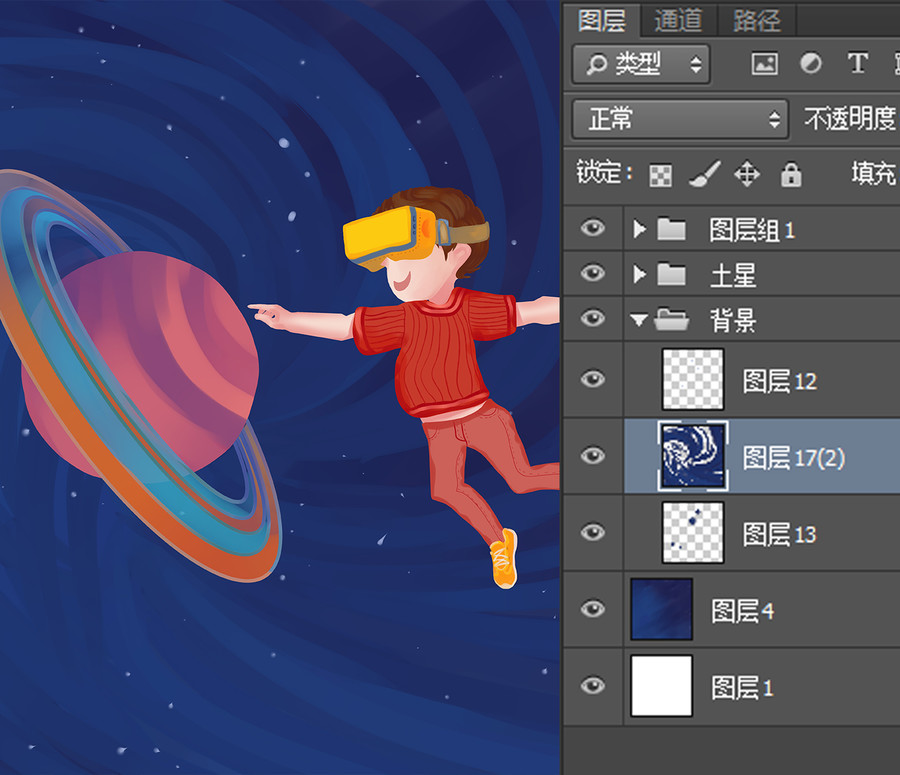Screen dimensions: 900x775
Task: Select the 图层 (Layers) tab
Action: pos(602,21)
